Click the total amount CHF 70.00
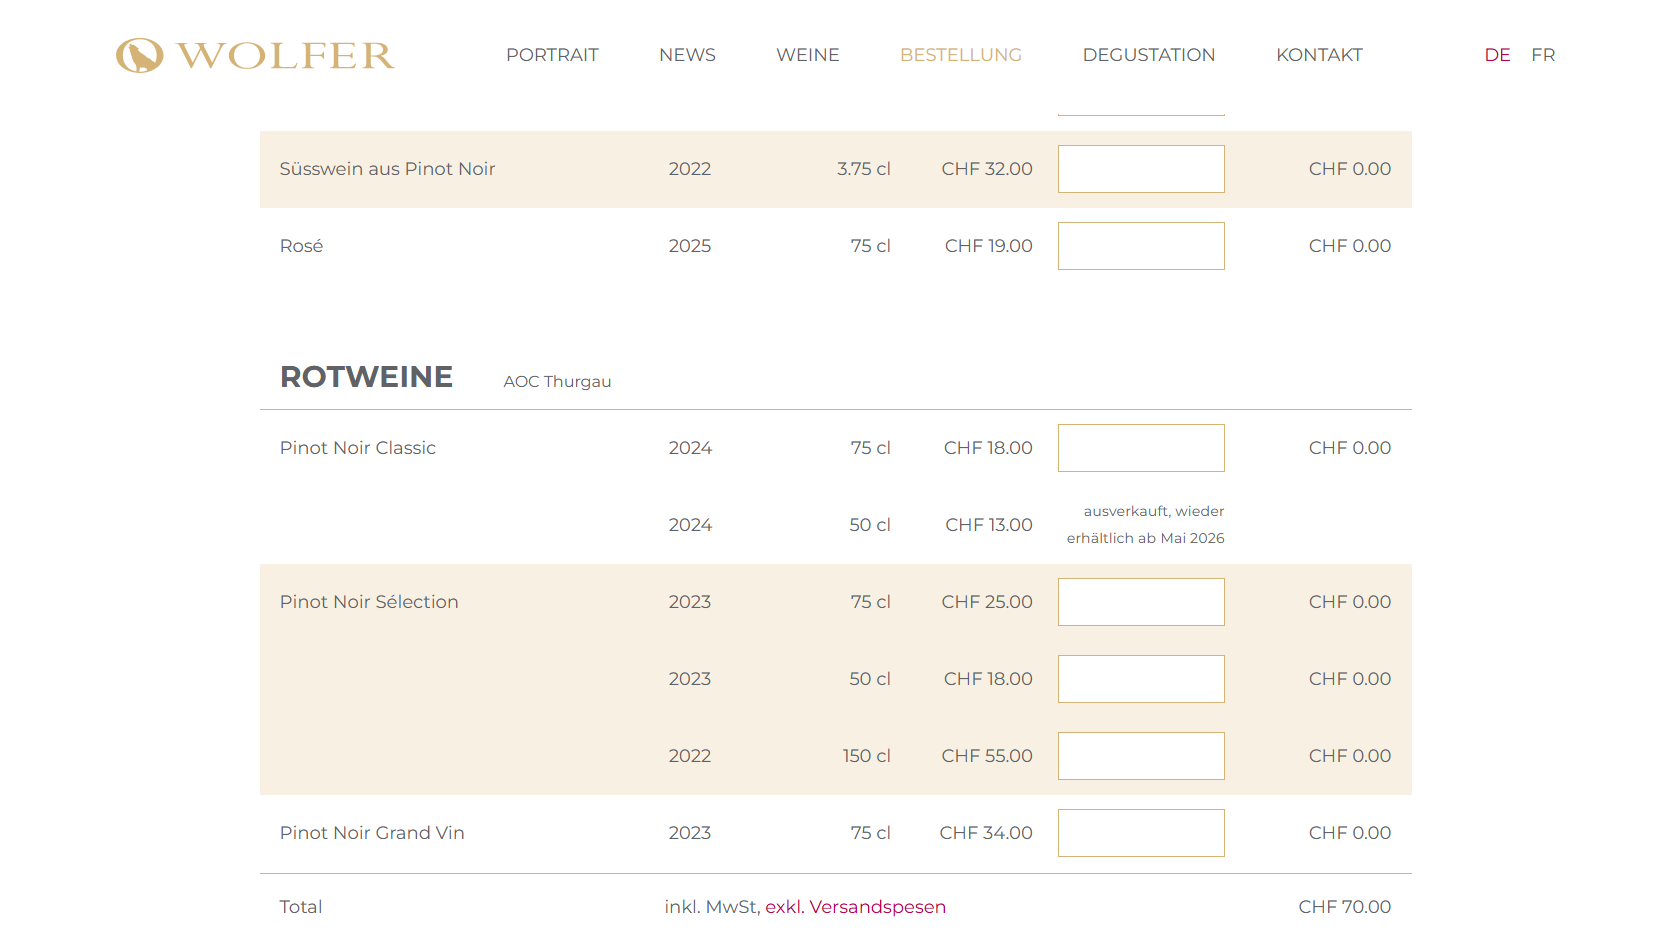Viewport: 1666px width, 937px height. click(x=1344, y=907)
